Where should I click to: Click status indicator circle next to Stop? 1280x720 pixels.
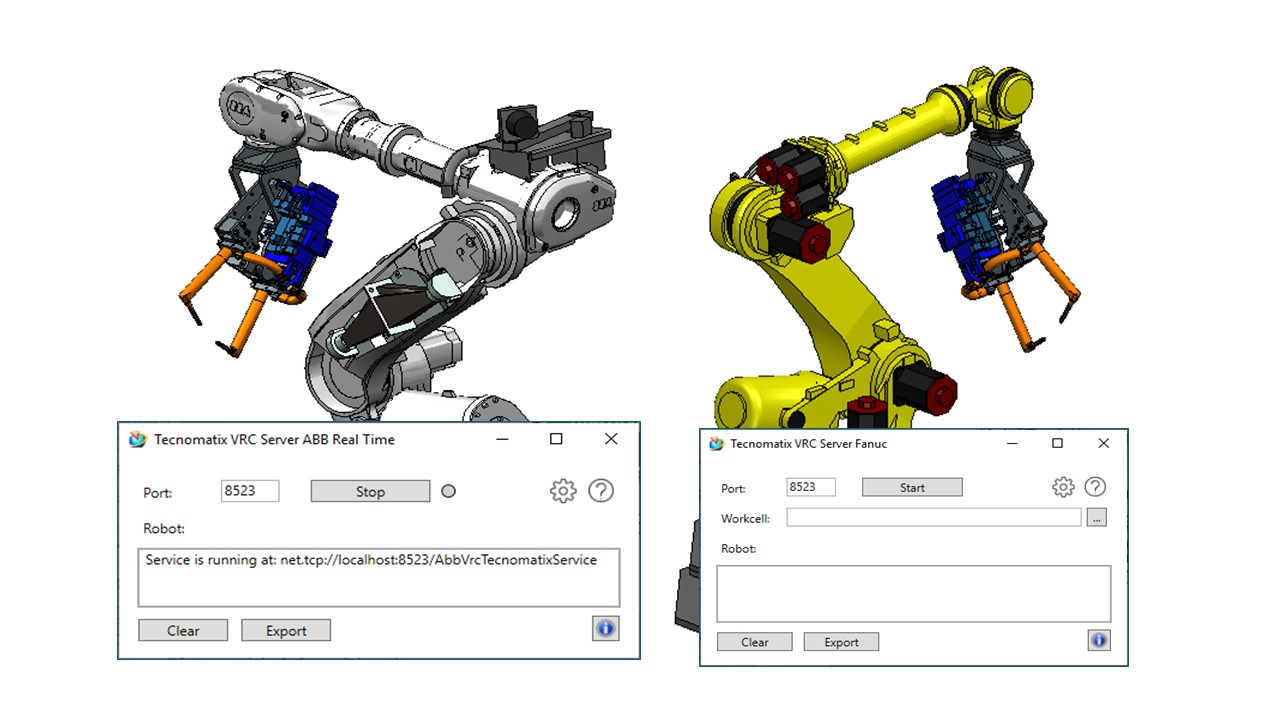[x=448, y=491]
